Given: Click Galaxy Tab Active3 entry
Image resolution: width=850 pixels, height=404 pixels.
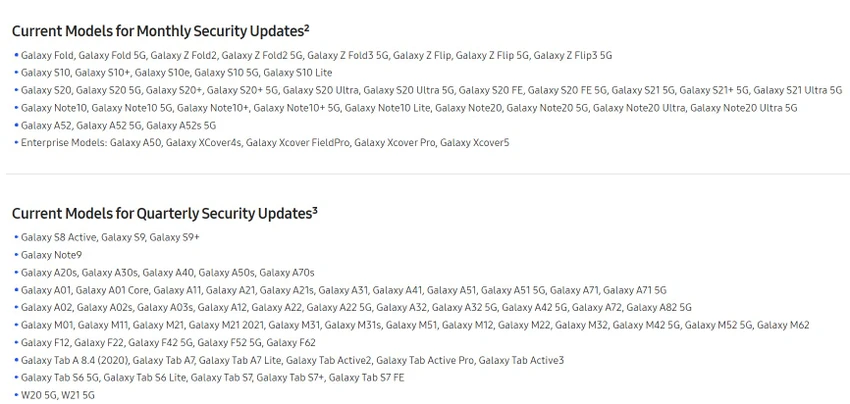Looking at the screenshot, I should pos(521,360).
